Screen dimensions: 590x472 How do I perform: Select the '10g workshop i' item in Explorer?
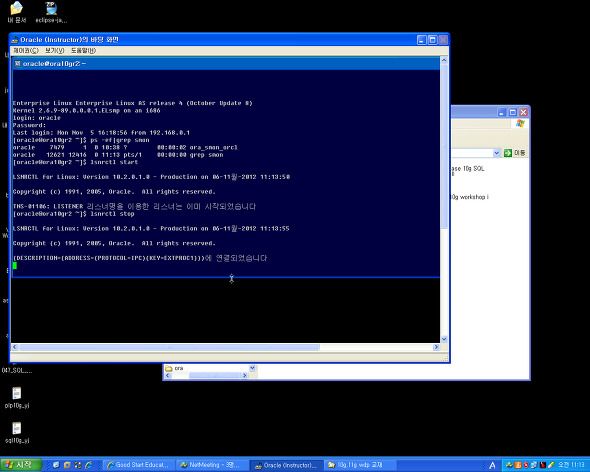click(470, 197)
